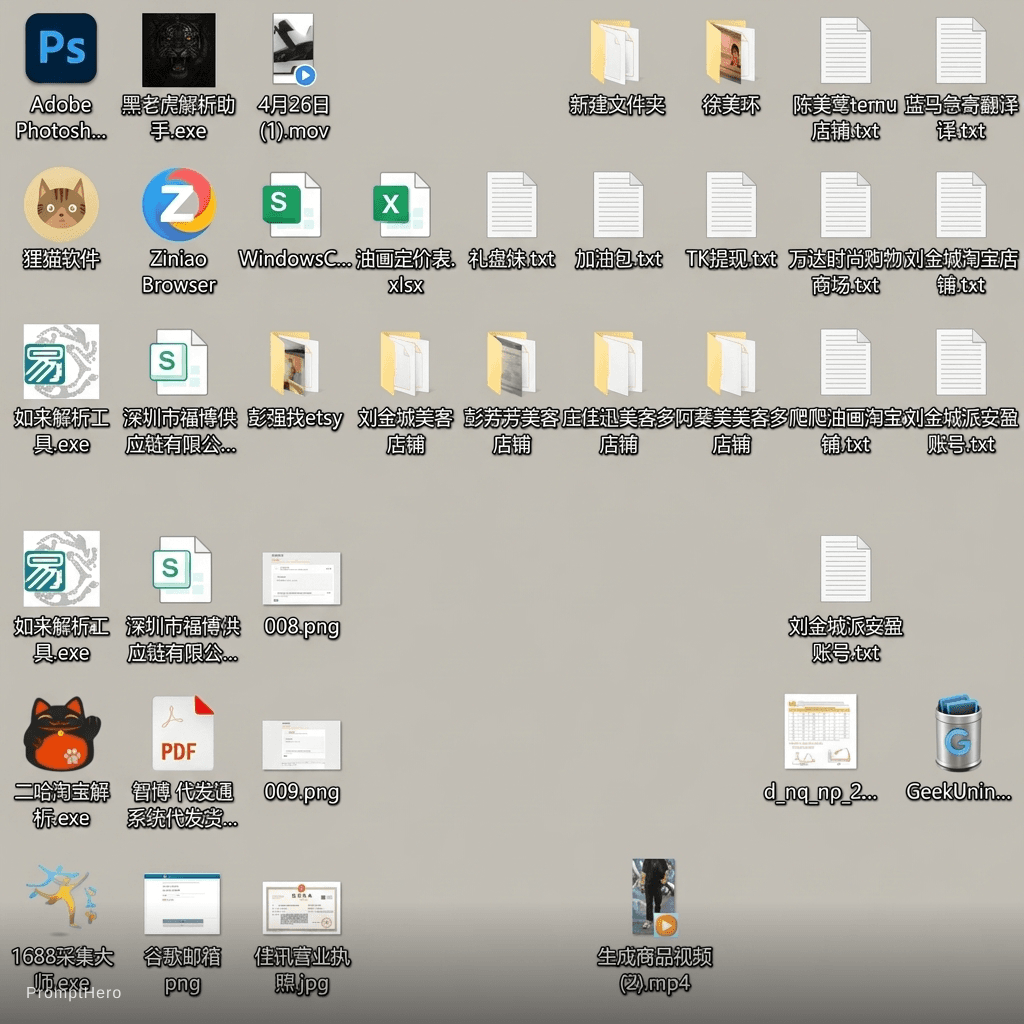Select 陈美莲temu店铺.txt text file

pyautogui.click(x=845, y=51)
